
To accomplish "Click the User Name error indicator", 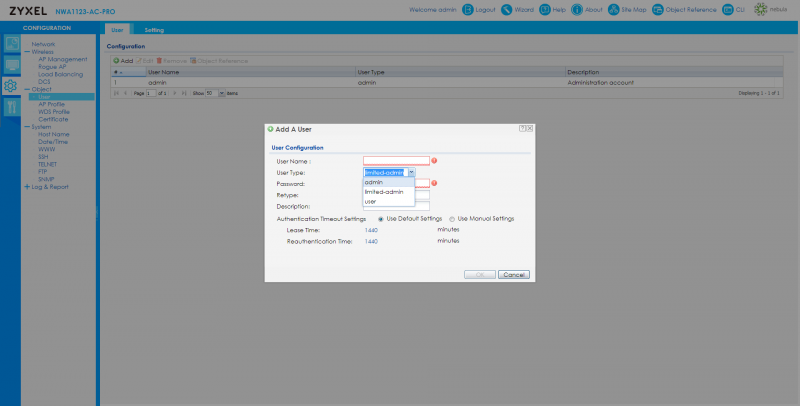I will tap(434, 161).
